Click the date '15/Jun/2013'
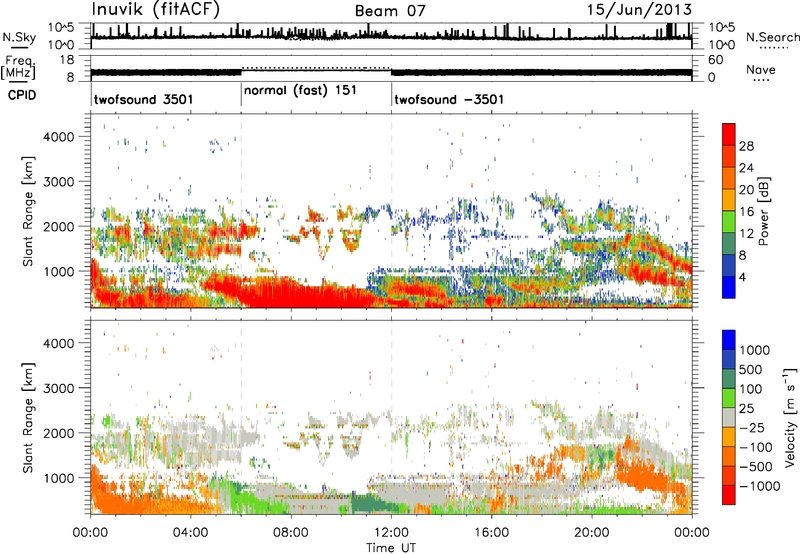800x554 pixels. coord(639,10)
